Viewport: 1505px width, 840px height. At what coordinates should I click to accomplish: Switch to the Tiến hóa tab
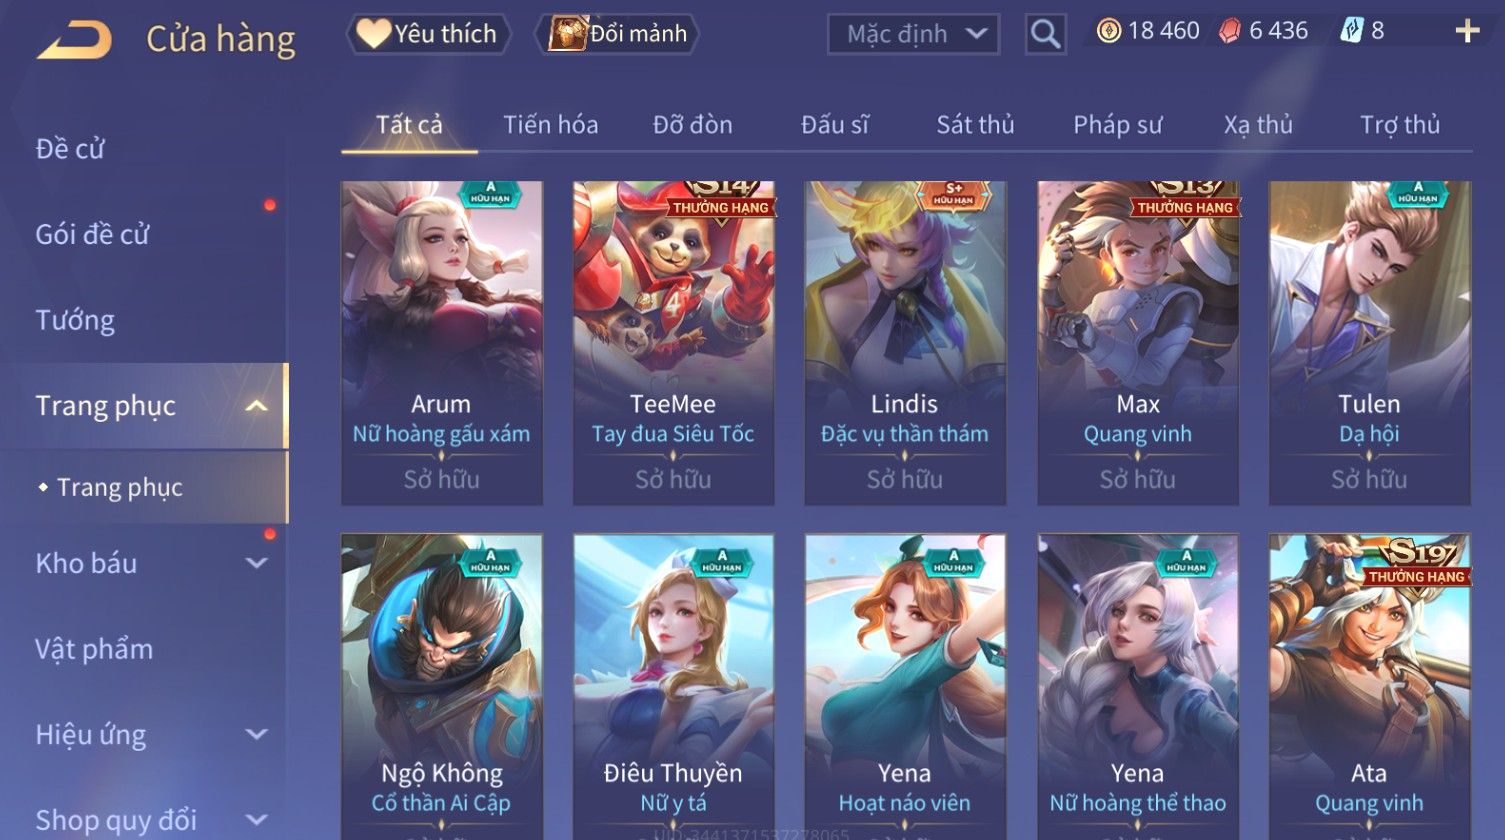(x=550, y=125)
